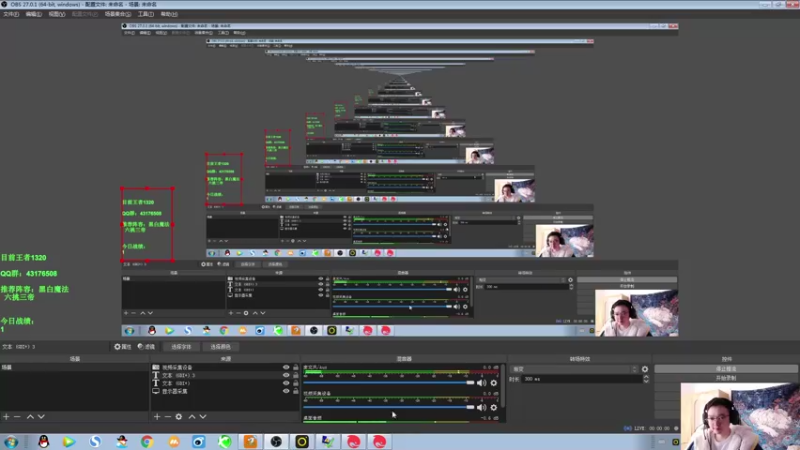
Task: Open the 帮助 (Help) menu
Action: pos(169,14)
